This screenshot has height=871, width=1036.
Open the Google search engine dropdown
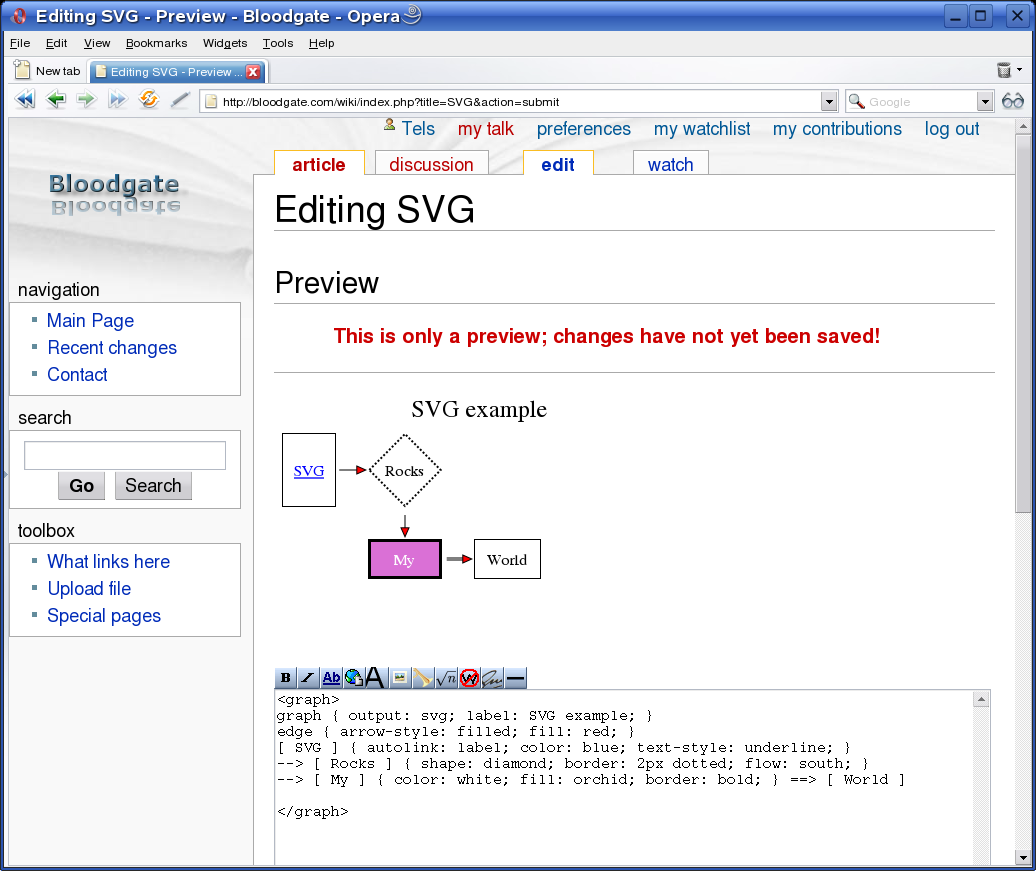click(985, 101)
